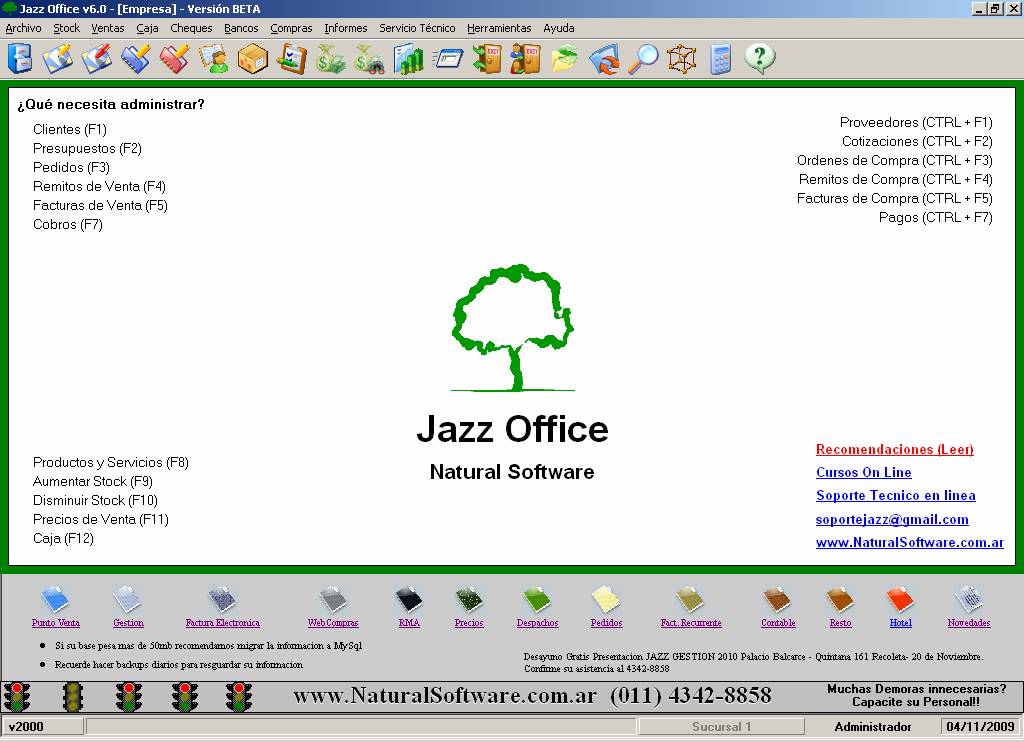The image size is (1024, 742).
Task: Click the document icon above Novedades
Action: point(968,600)
